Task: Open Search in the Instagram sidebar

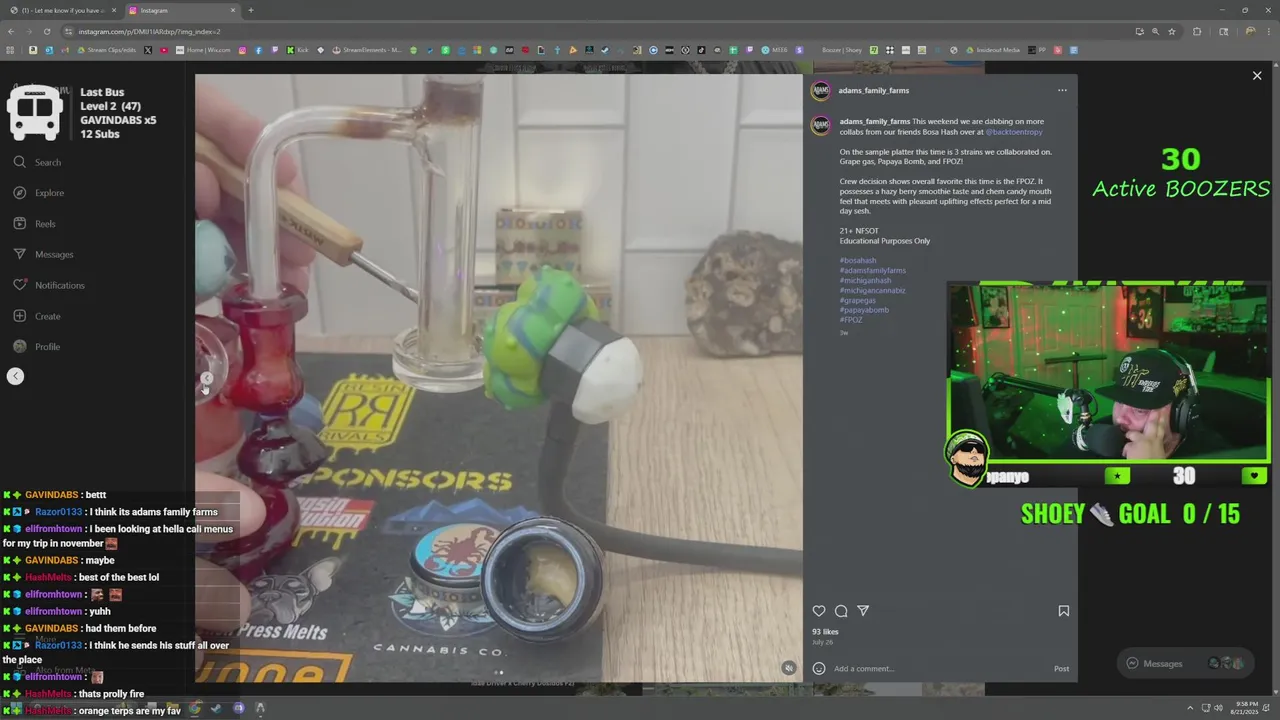Action: tap(37, 162)
